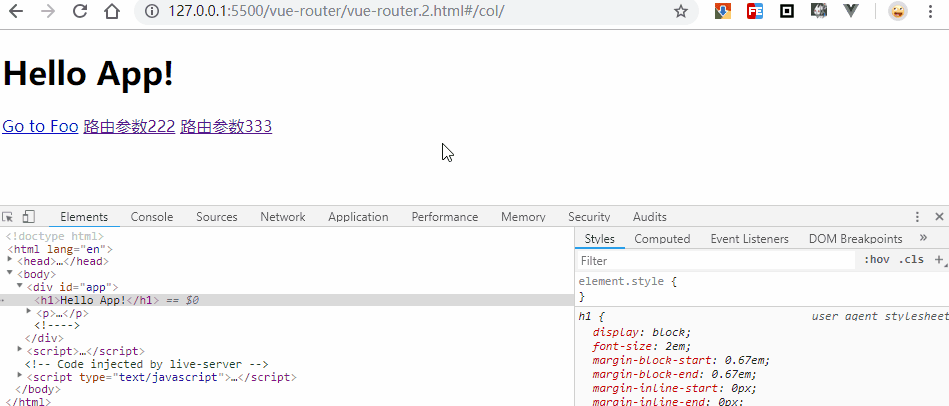Open the download extension icon with the green arrow
This screenshot has height=406, width=949.
(723, 11)
